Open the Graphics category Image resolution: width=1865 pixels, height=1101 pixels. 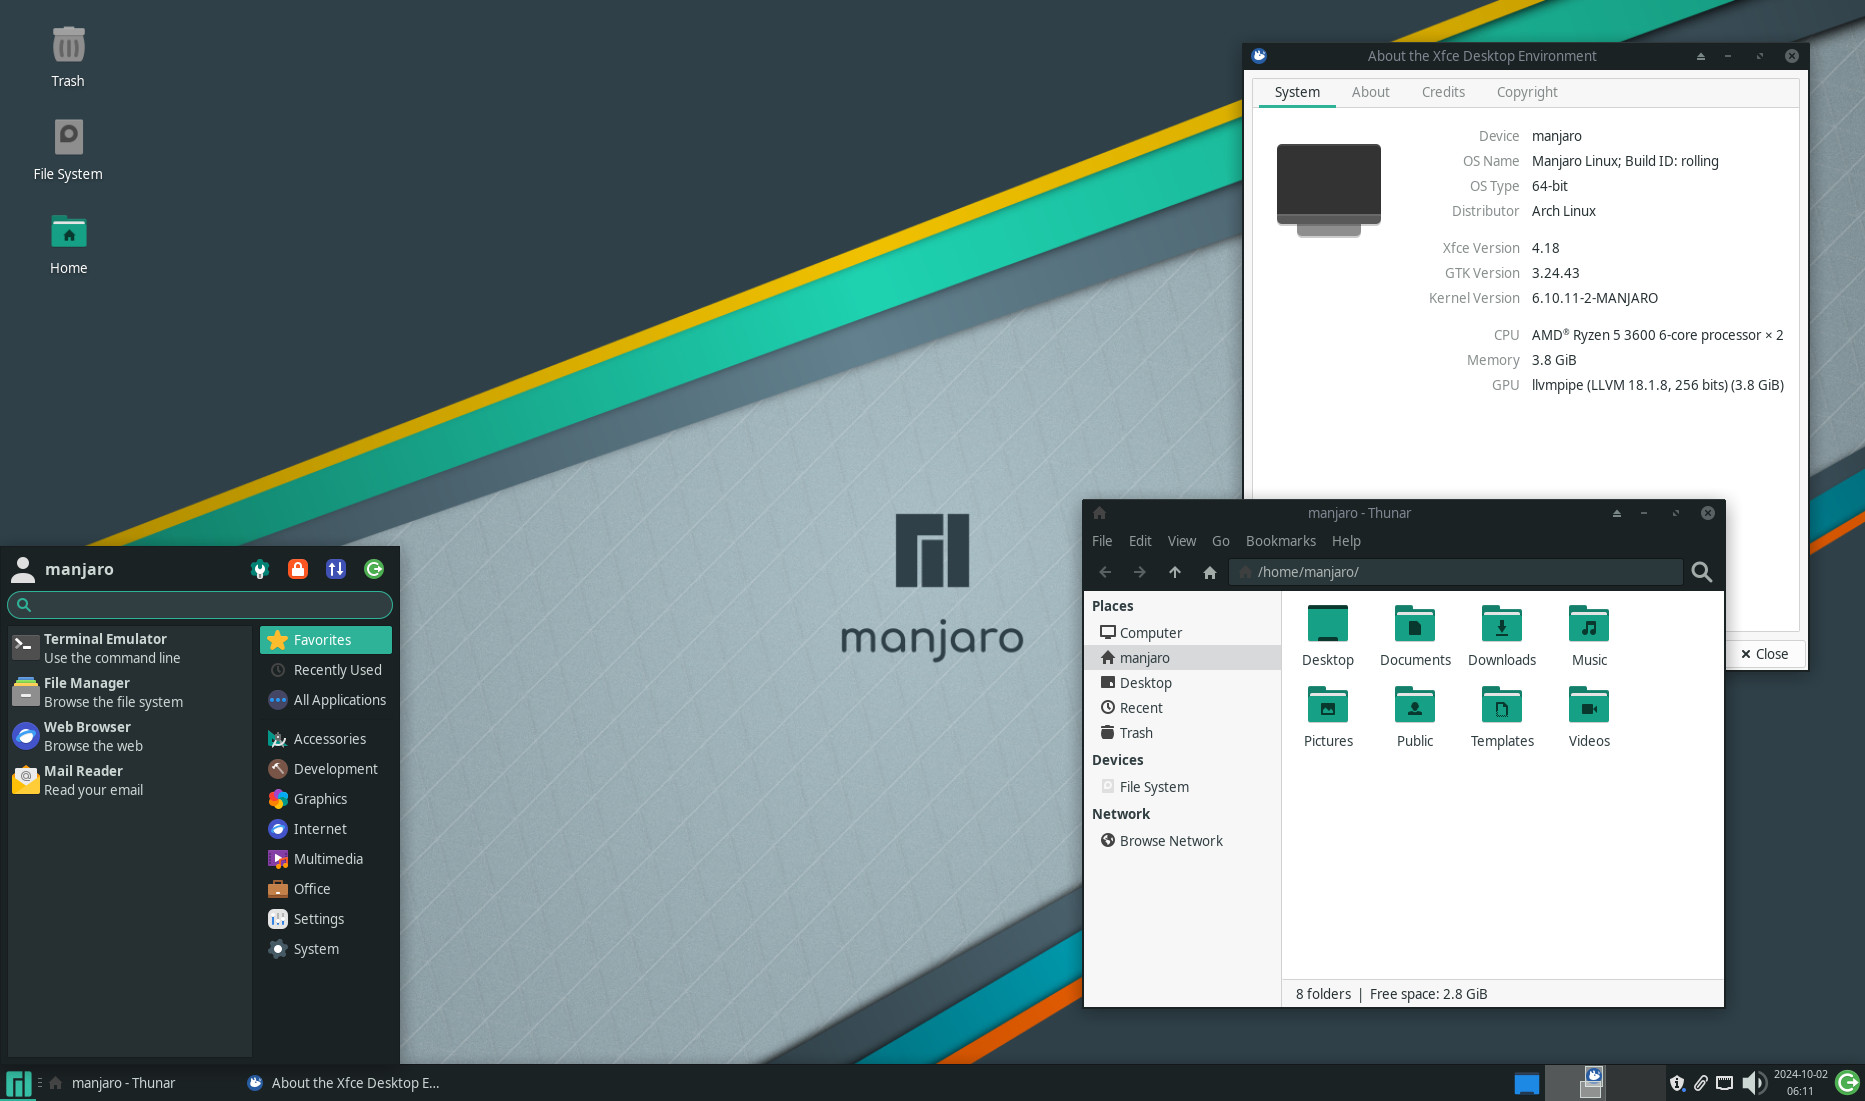coord(326,799)
